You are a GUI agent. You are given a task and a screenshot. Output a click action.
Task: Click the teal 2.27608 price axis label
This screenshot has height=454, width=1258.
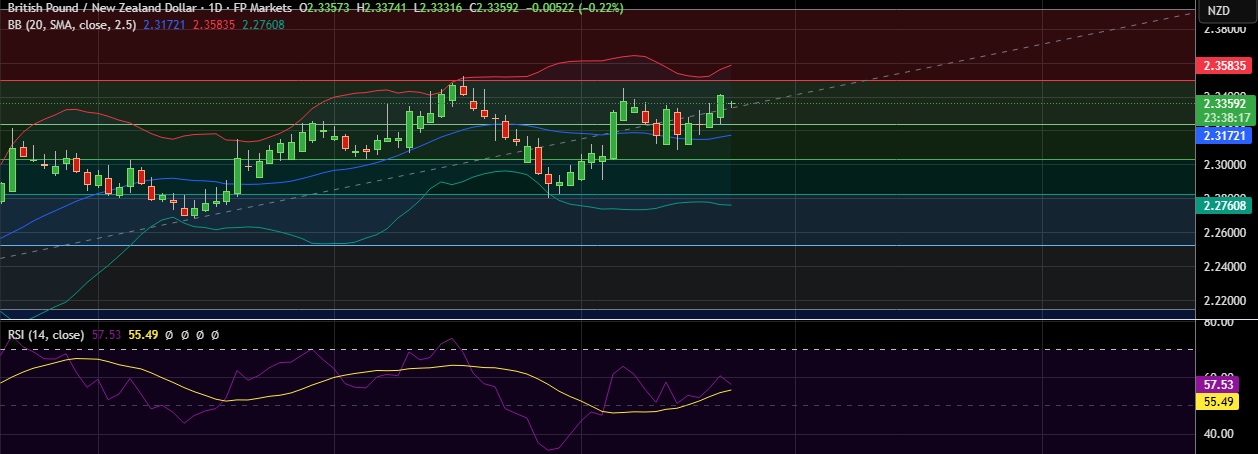(1223, 205)
